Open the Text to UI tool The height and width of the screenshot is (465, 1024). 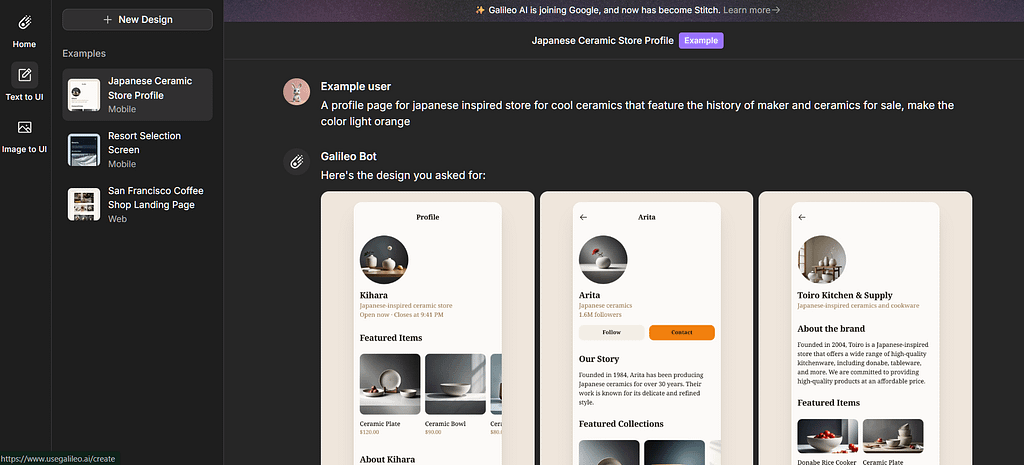tap(25, 76)
